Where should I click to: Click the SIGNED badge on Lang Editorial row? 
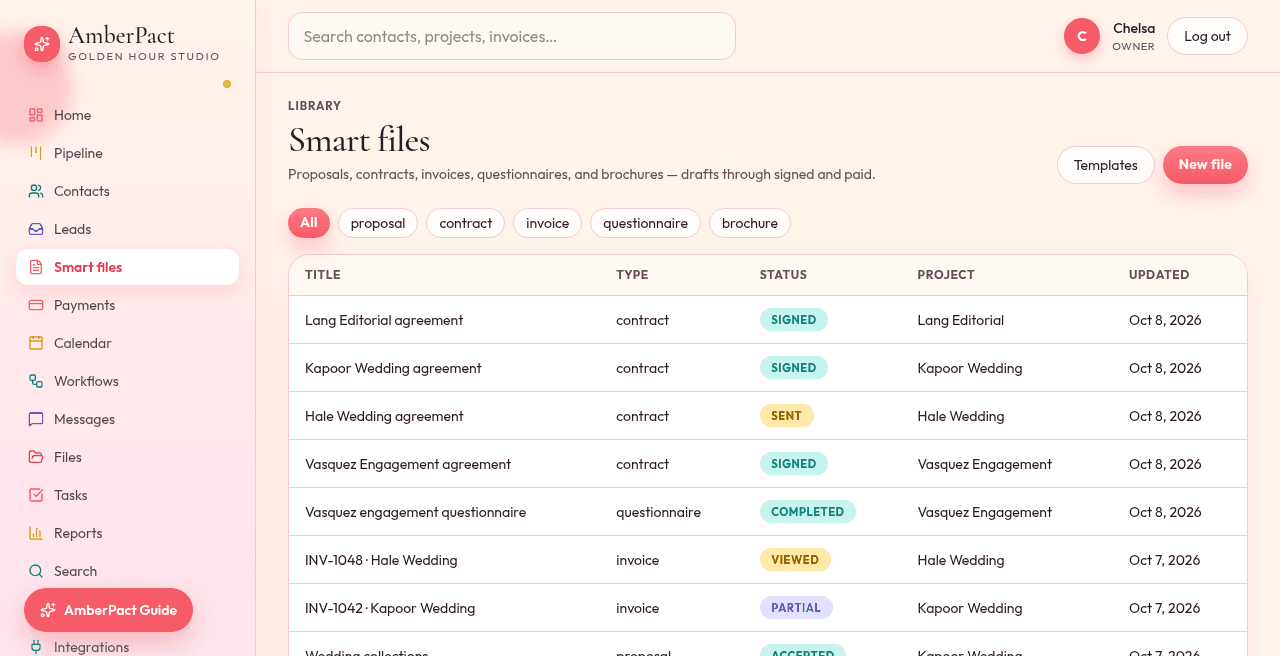794,320
